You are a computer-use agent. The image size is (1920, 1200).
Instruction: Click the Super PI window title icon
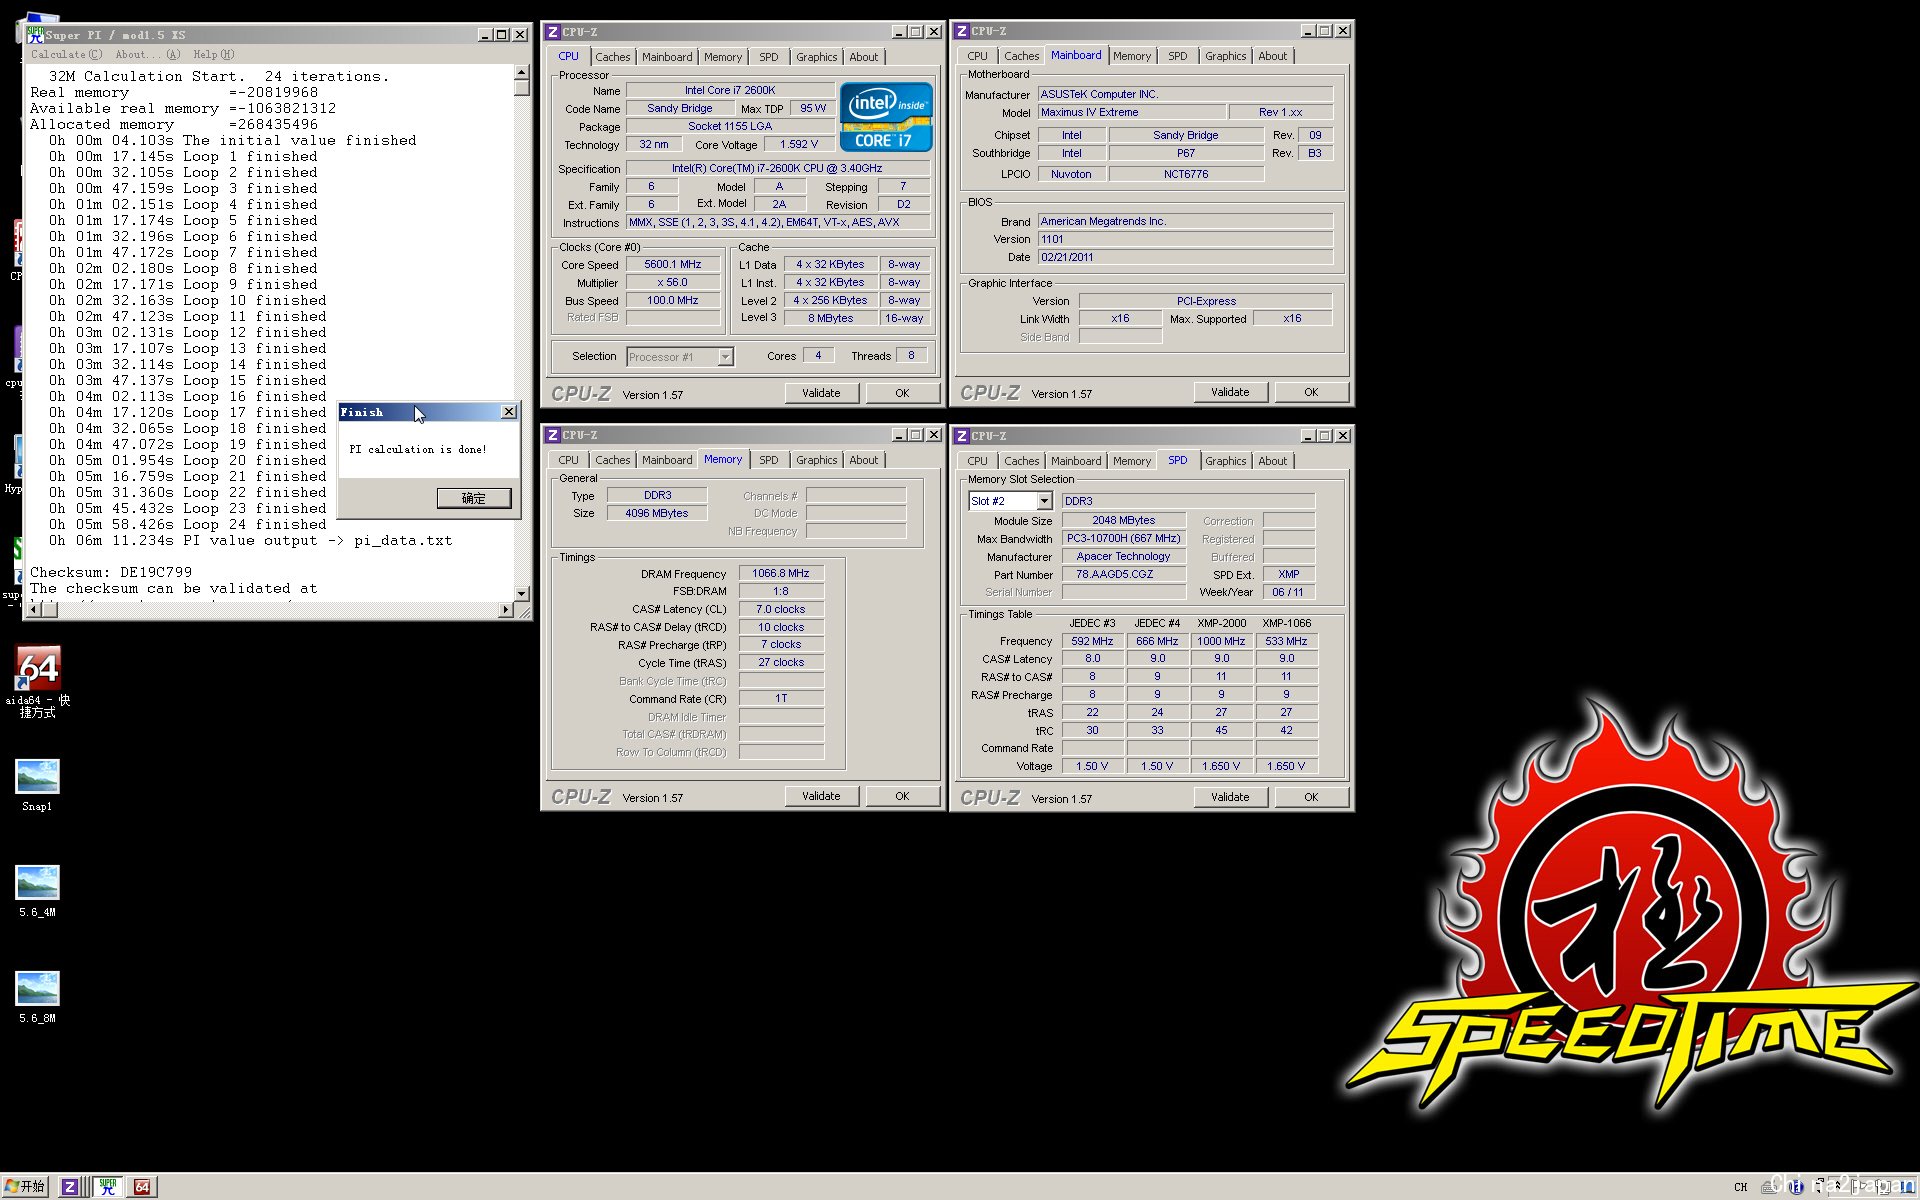35,34
